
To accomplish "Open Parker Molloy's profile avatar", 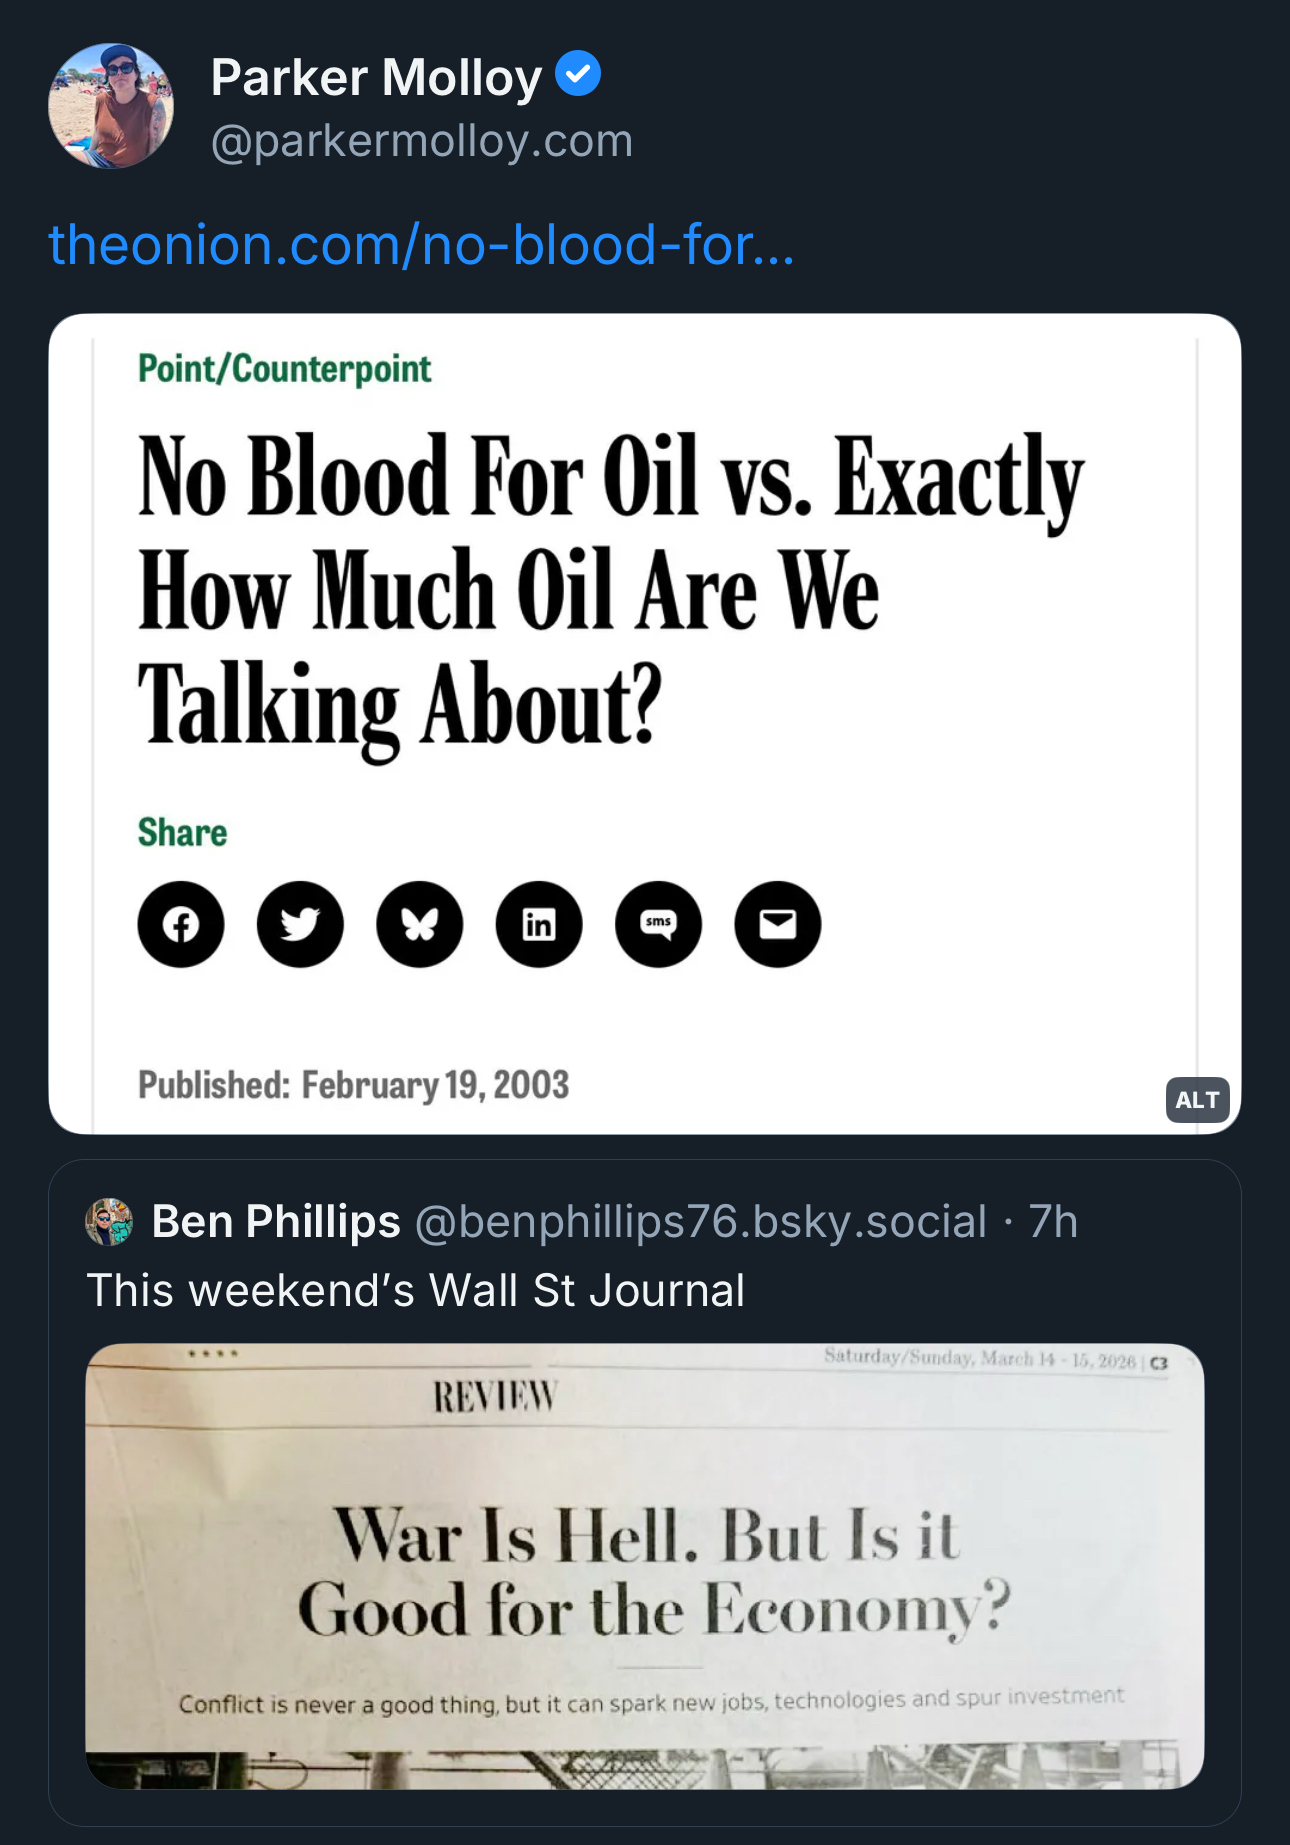I will click(111, 106).
